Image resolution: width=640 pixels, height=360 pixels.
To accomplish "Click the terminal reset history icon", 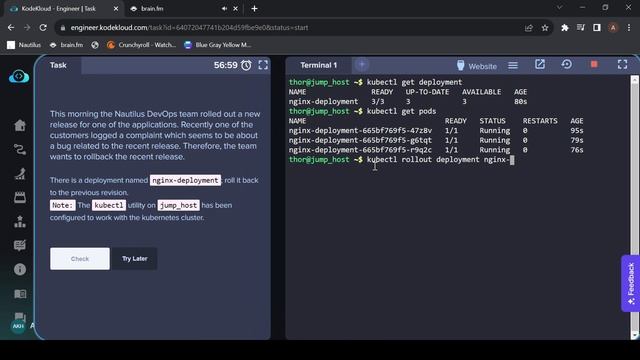I will 567,64.
